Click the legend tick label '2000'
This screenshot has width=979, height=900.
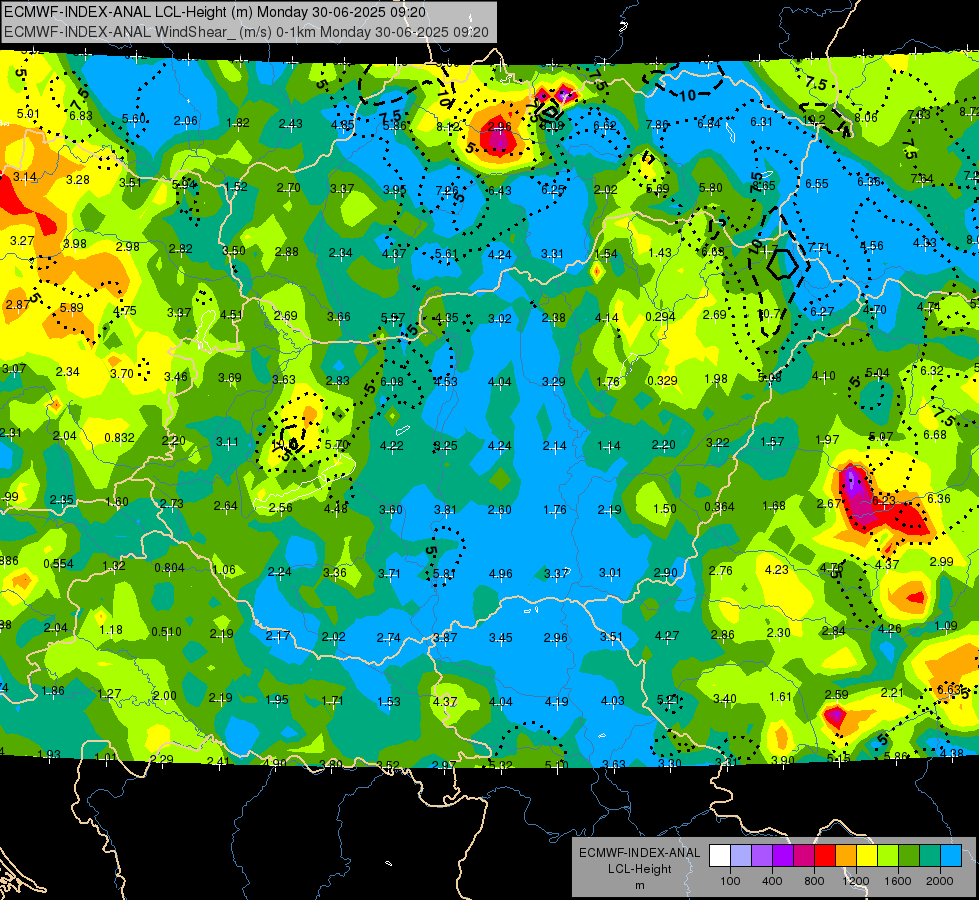tap(940, 881)
